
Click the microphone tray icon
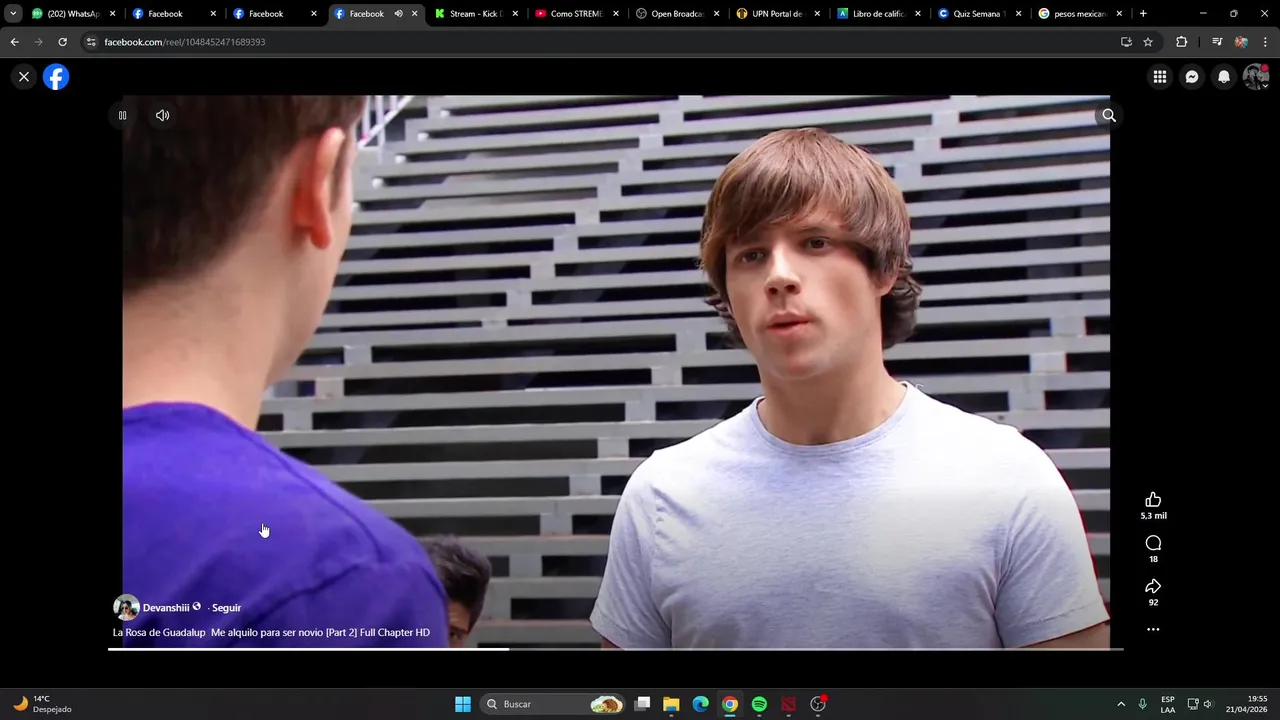[x=1143, y=704]
